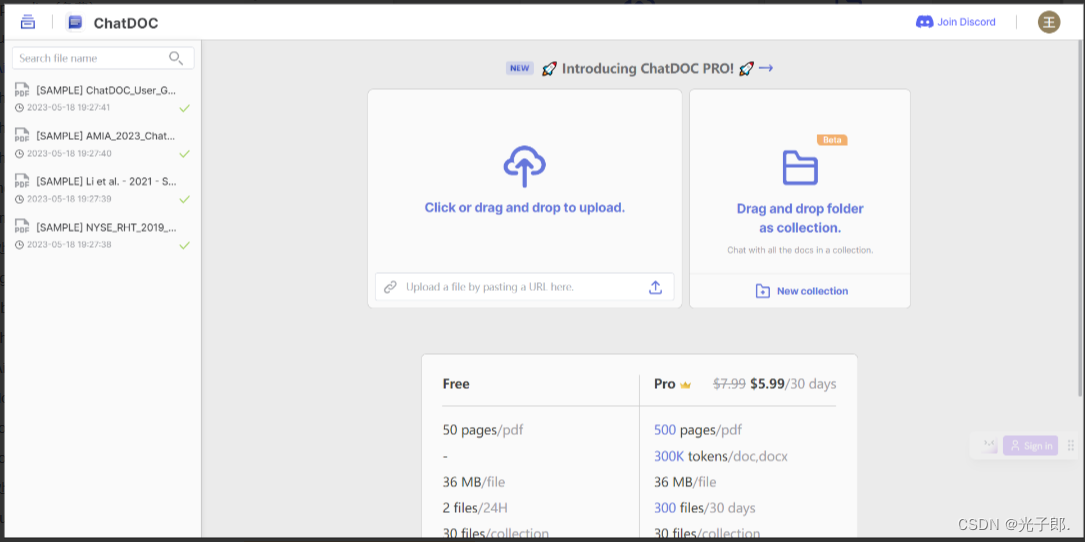Click PDF icon of ChatDOC_User_G file

[x=22, y=90]
